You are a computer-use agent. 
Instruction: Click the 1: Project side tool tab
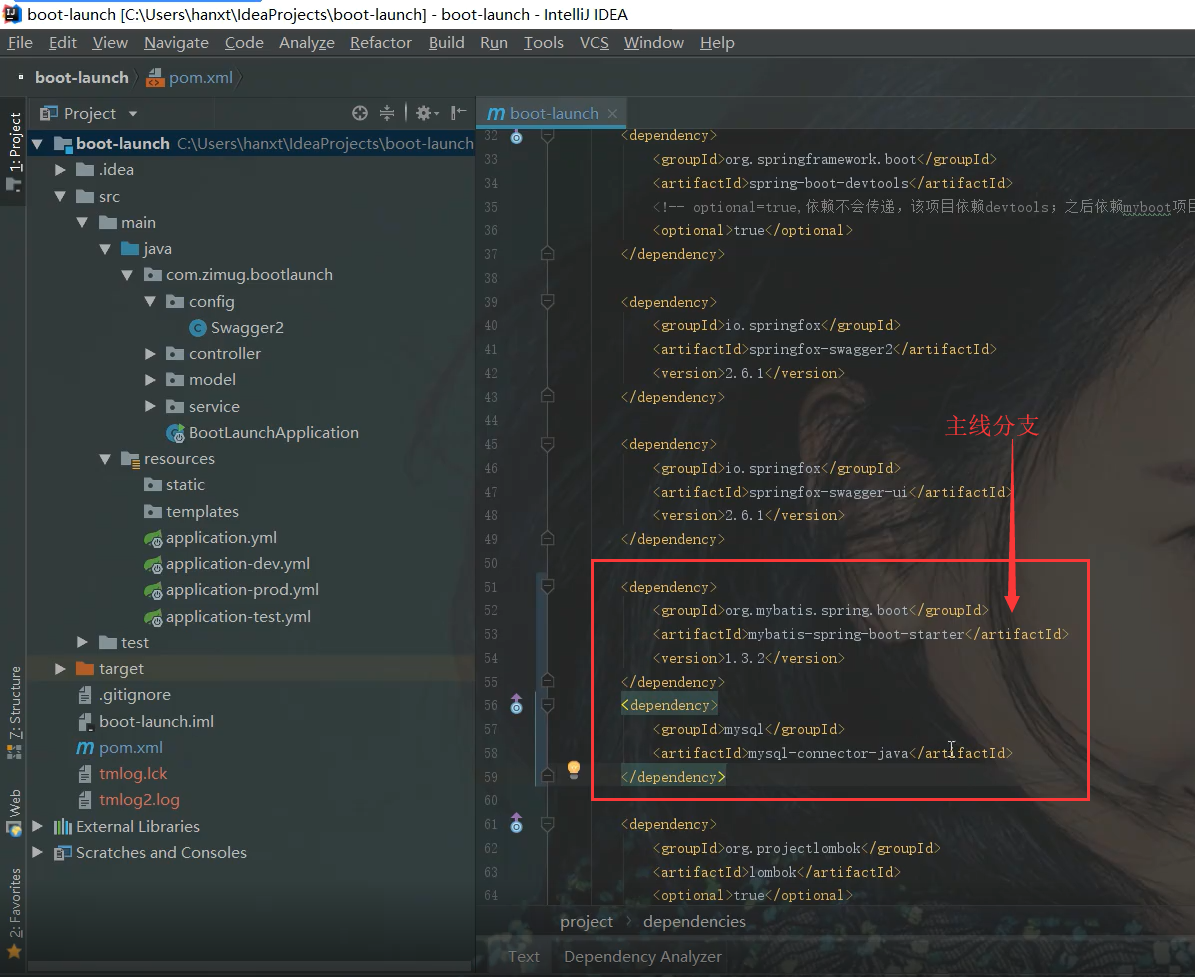14,150
